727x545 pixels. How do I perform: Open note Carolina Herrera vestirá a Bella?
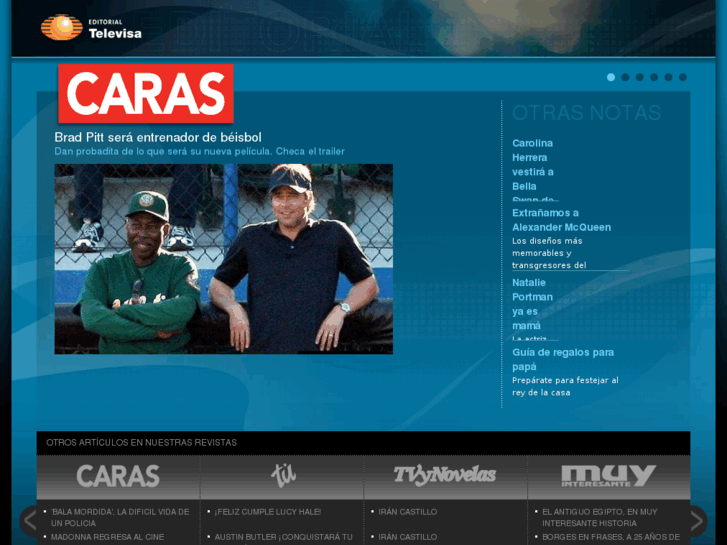[533, 169]
